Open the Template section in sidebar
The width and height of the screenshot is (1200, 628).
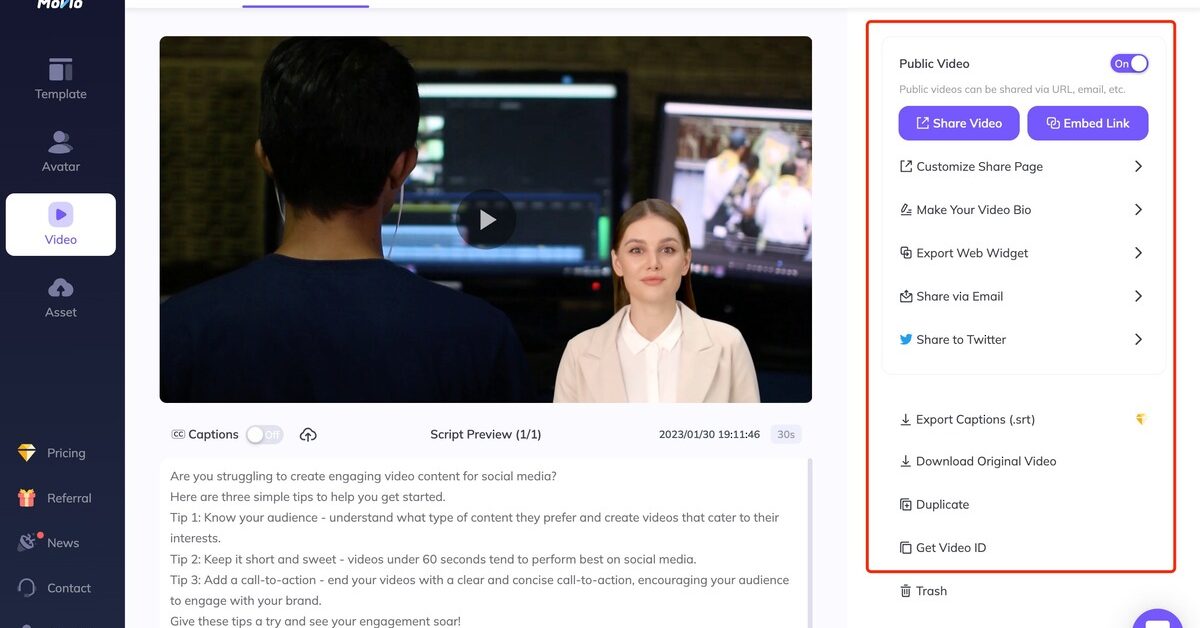coord(61,79)
